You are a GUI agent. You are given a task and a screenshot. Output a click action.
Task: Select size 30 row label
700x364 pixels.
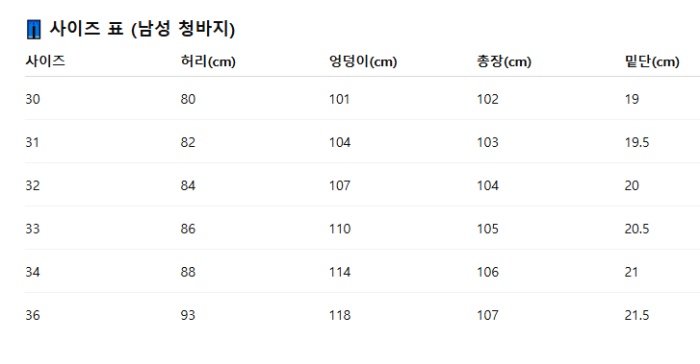pos(33,99)
